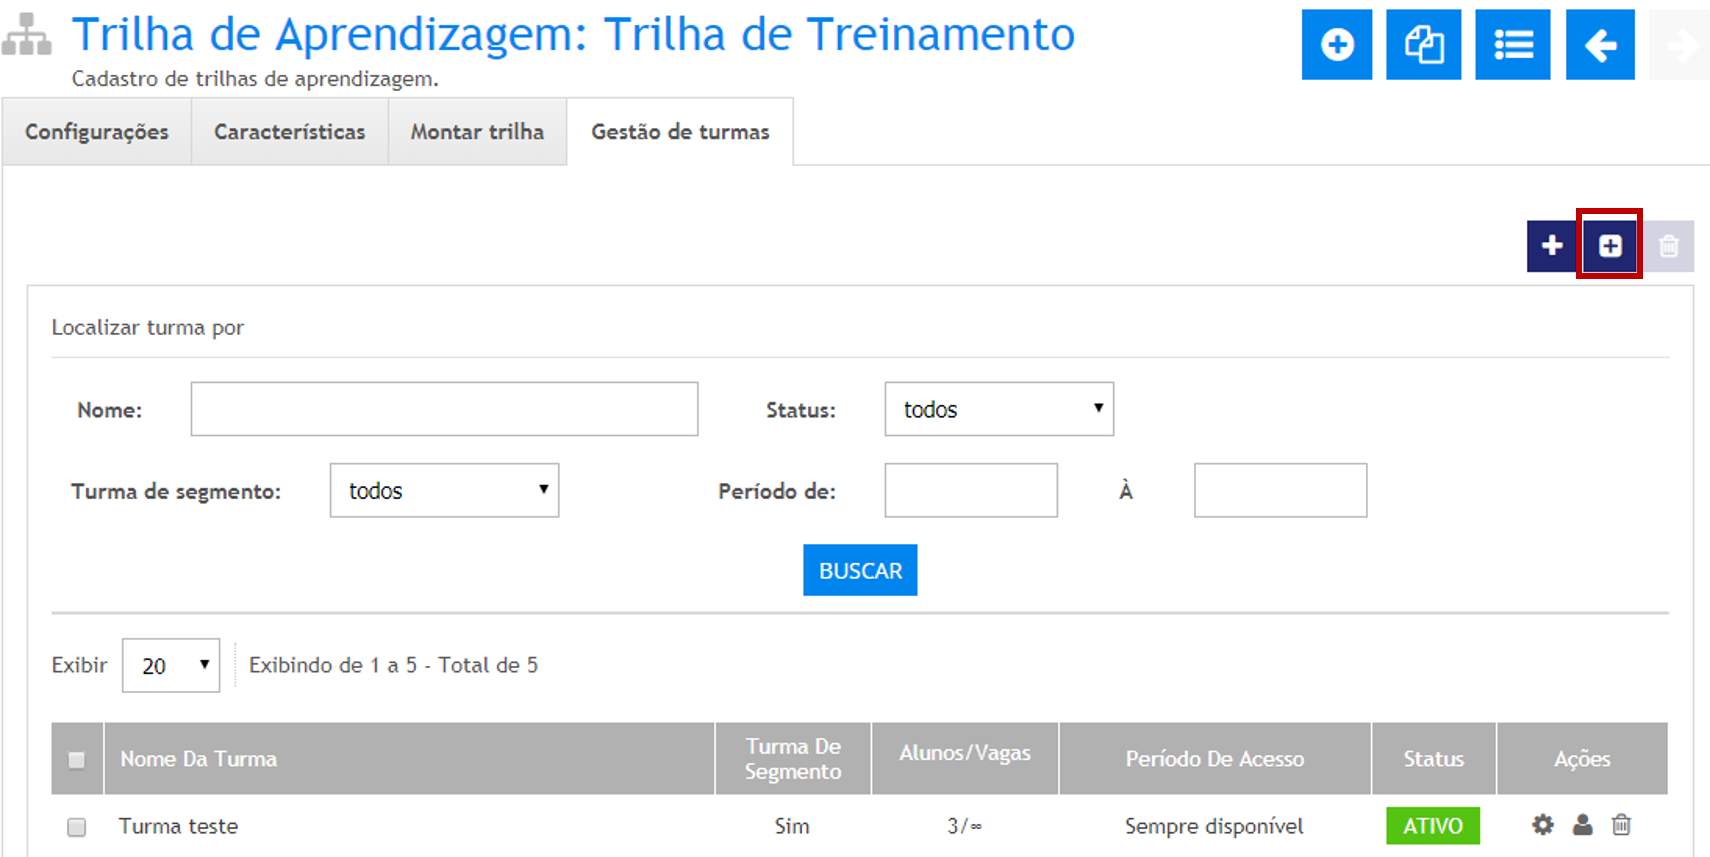Tick the checkbox for Turma teste

[76, 827]
